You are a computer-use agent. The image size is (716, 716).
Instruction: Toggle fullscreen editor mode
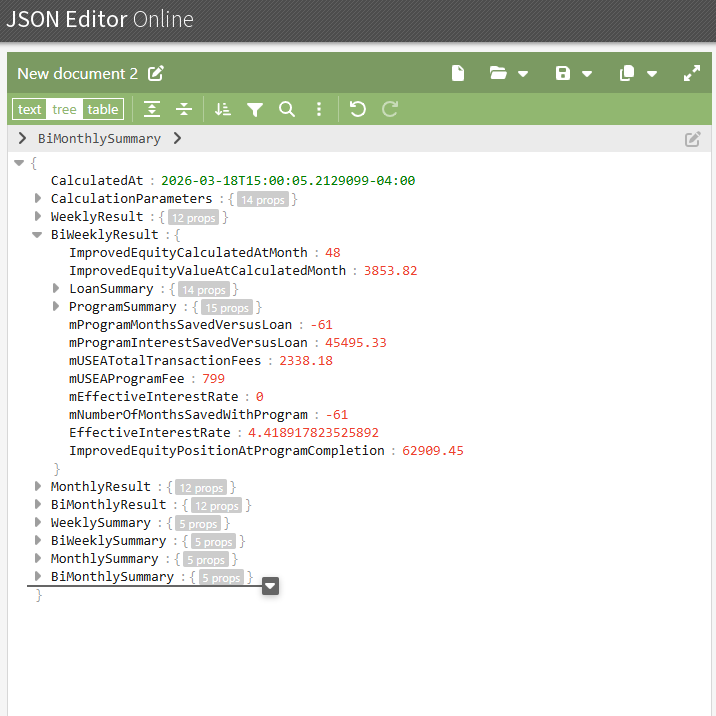(691, 73)
